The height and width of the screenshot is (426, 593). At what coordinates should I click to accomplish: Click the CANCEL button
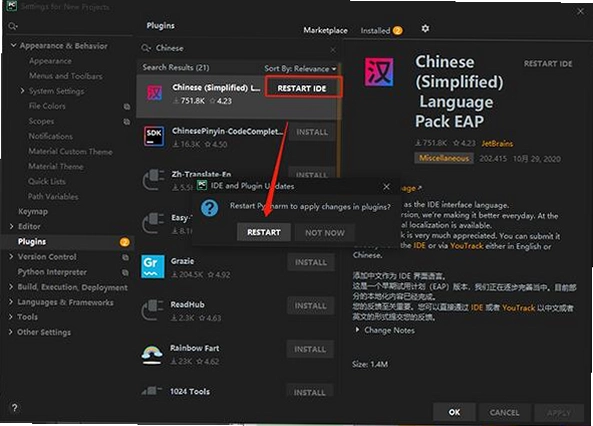coord(504,413)
